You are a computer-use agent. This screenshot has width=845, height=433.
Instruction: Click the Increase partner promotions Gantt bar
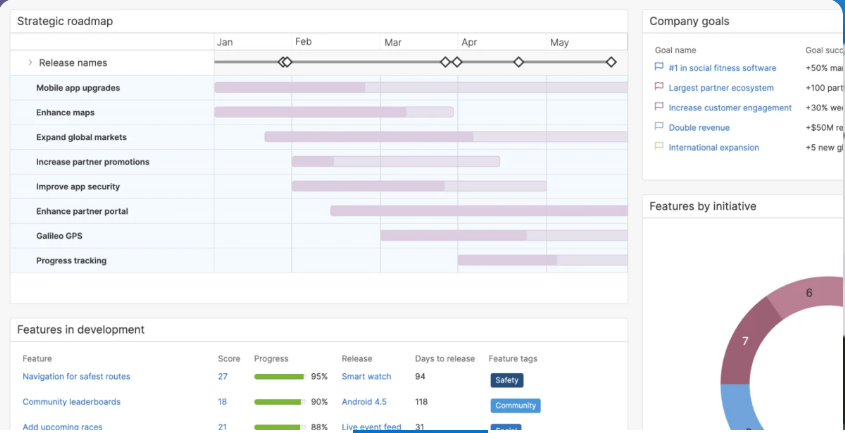[x=396, y=161]
